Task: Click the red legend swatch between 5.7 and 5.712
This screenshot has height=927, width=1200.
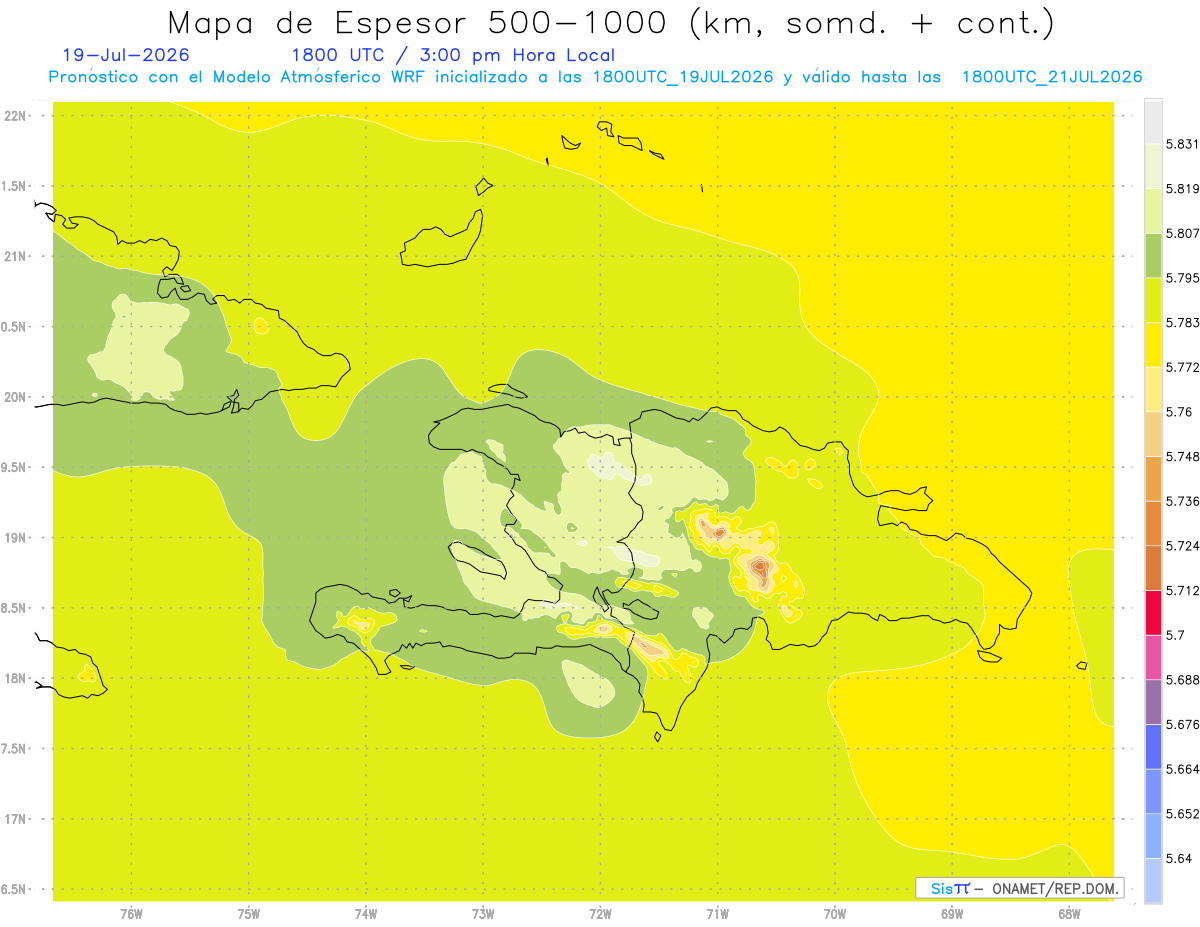Action: click(1153, 612)
